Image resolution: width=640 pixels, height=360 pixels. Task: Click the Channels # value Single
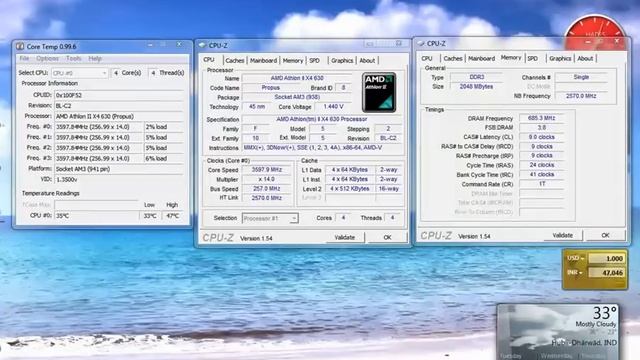point(581,77)
